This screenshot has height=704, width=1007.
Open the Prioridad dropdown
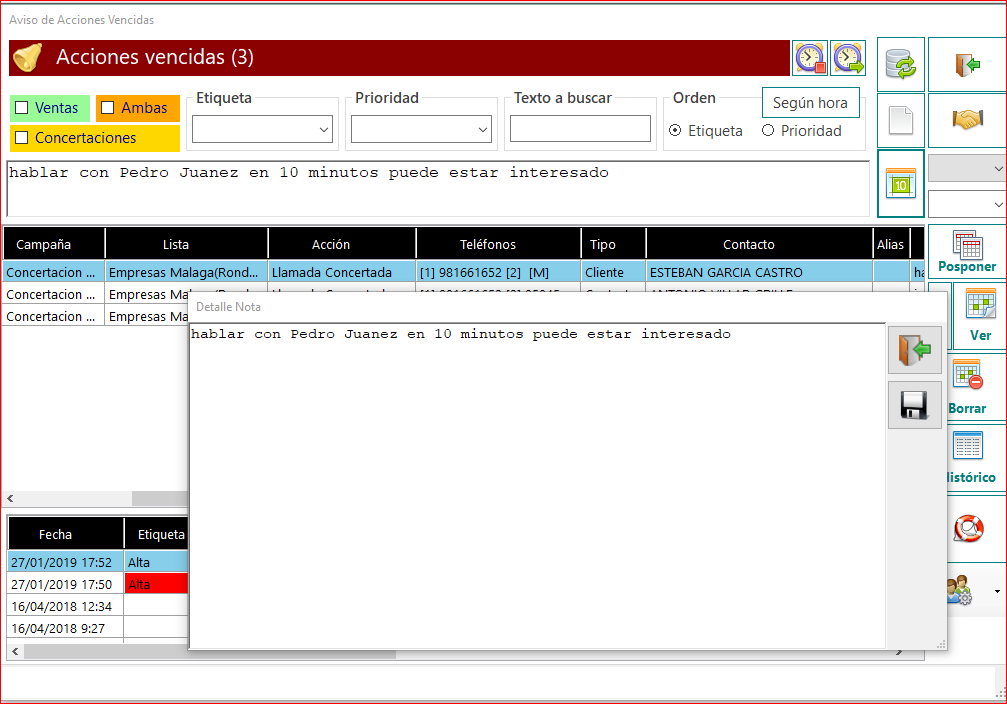point(421,129)
